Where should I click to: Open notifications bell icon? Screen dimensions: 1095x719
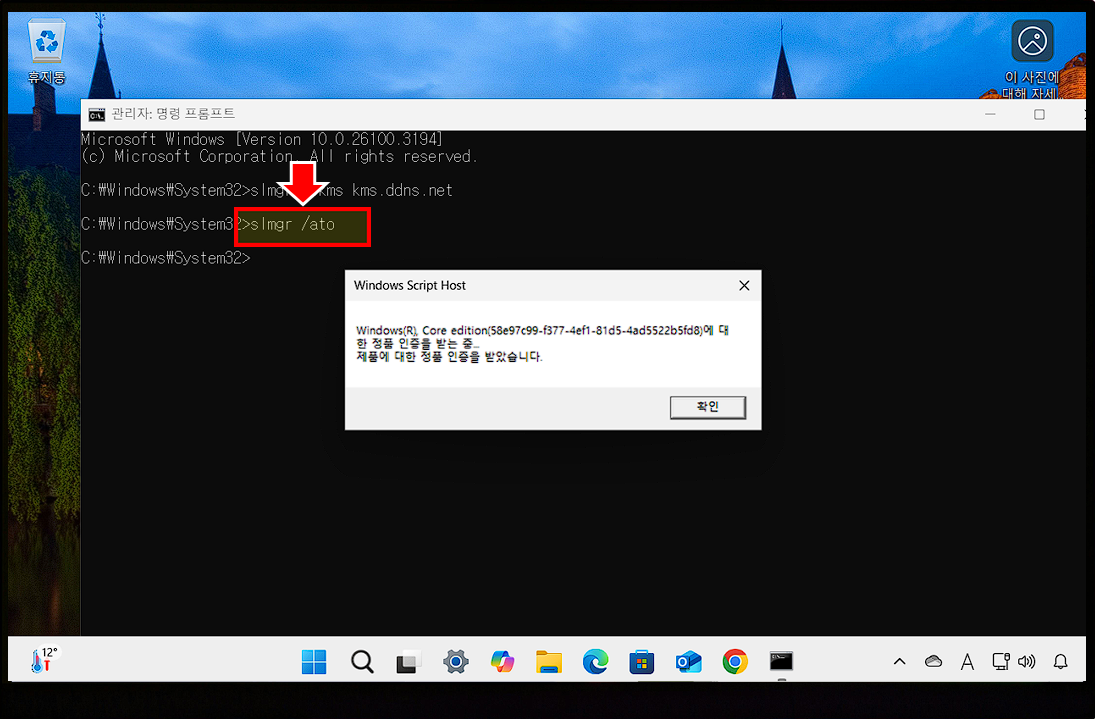tap(1060, 661)
